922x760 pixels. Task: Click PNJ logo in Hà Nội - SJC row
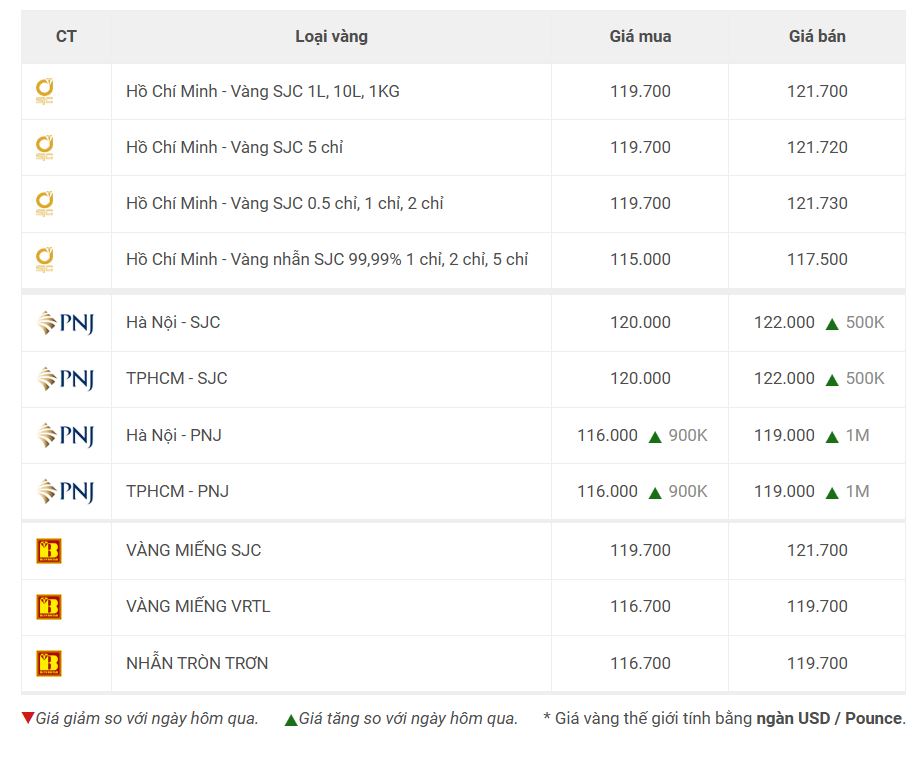[66, 322]
